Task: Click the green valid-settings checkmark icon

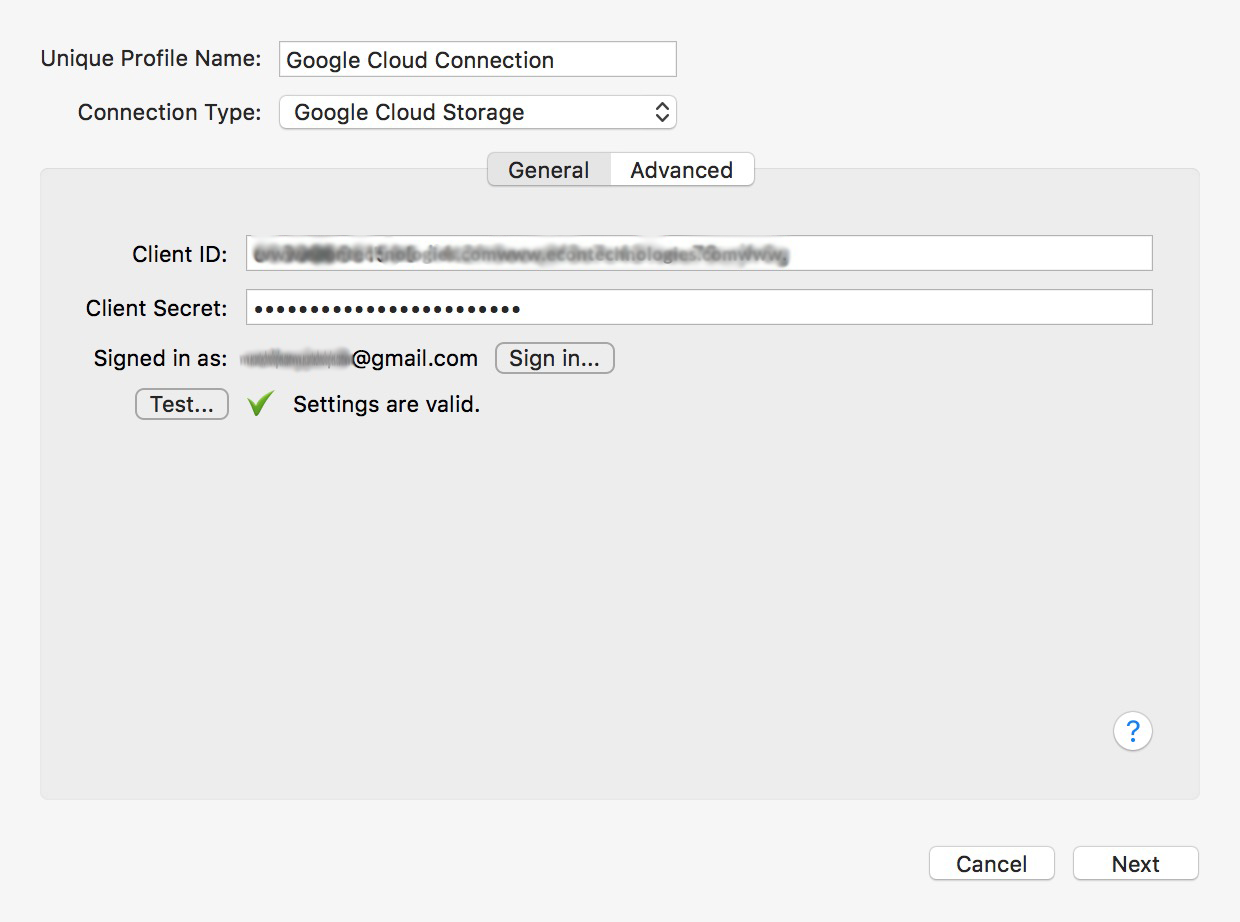Action: tap(260, 404)
